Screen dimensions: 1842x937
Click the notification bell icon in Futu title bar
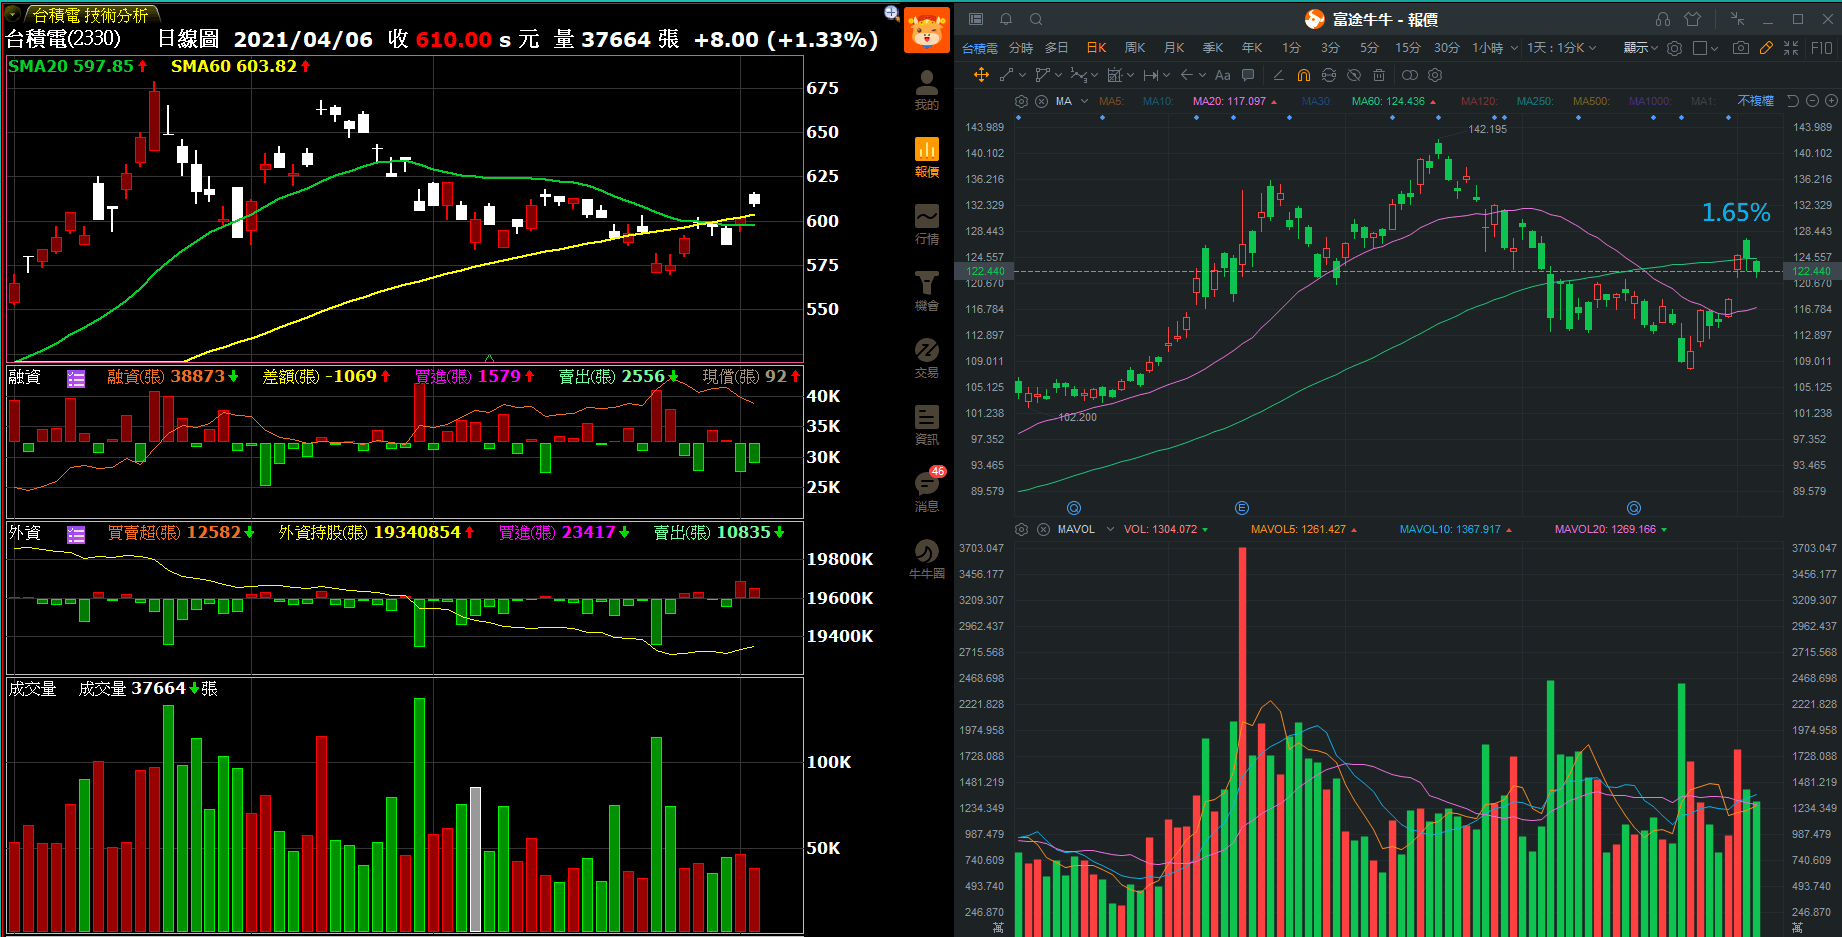[x=1006, y=19]
